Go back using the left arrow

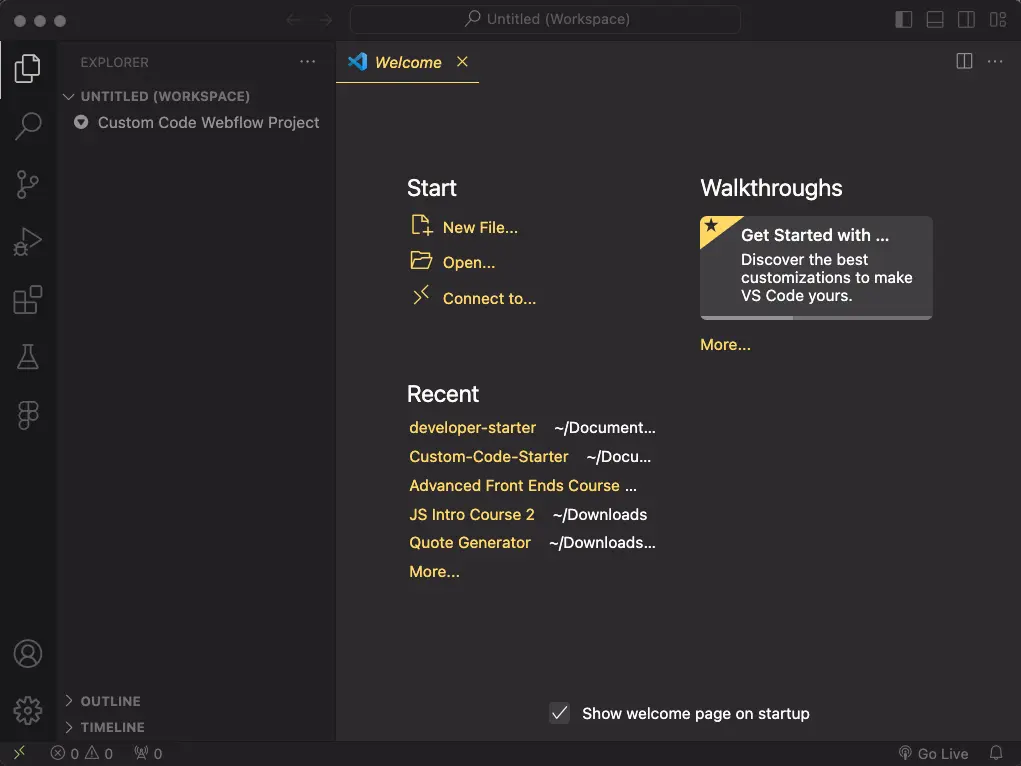pos(294,20)
